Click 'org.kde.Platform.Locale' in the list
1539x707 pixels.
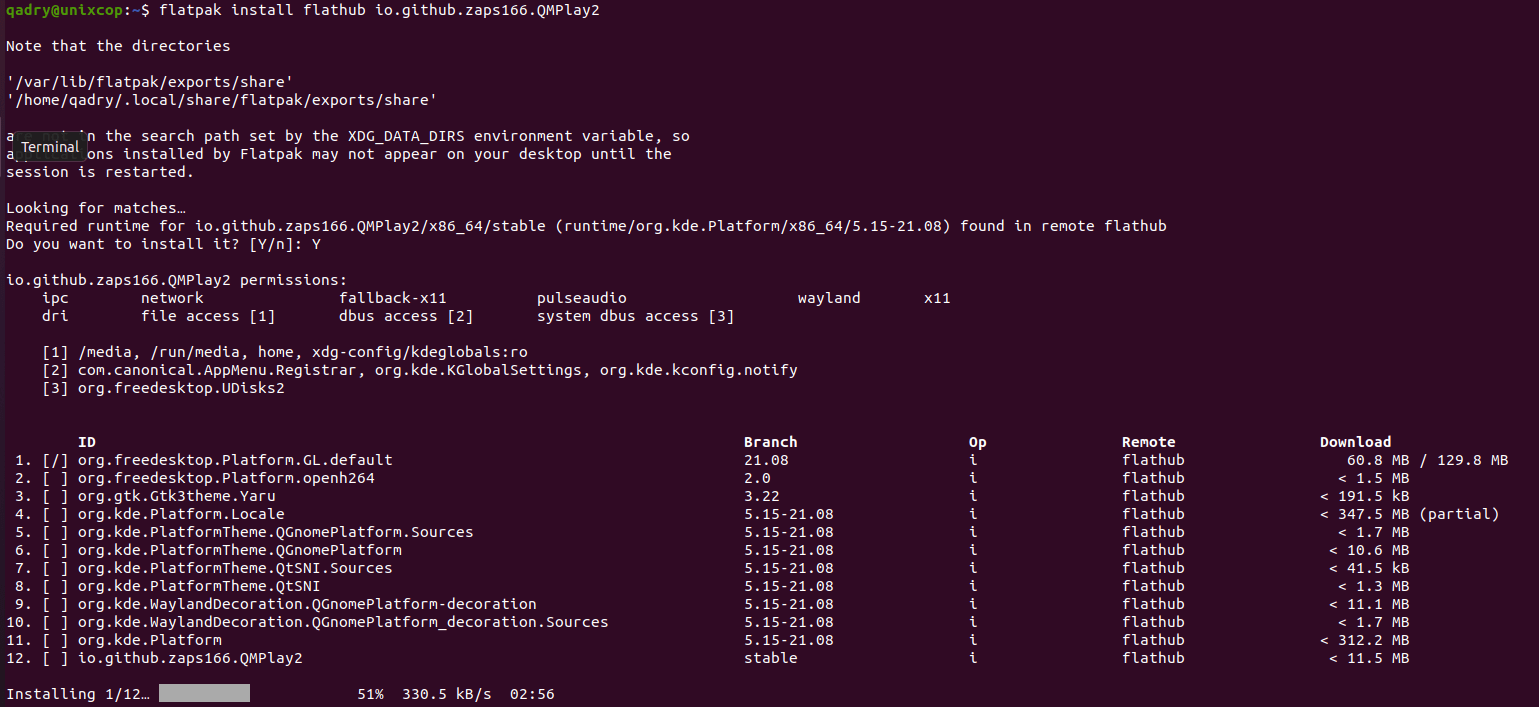(x=181, y=514)
